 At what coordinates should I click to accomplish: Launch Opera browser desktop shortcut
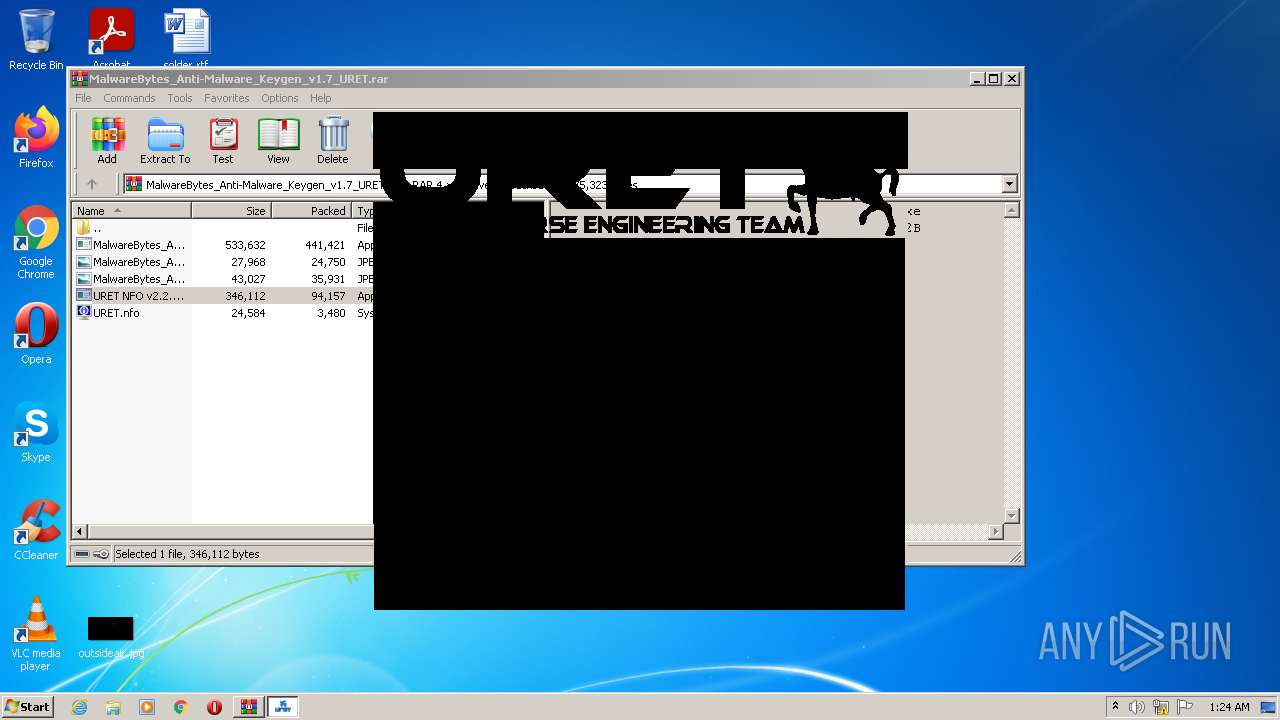36,334
